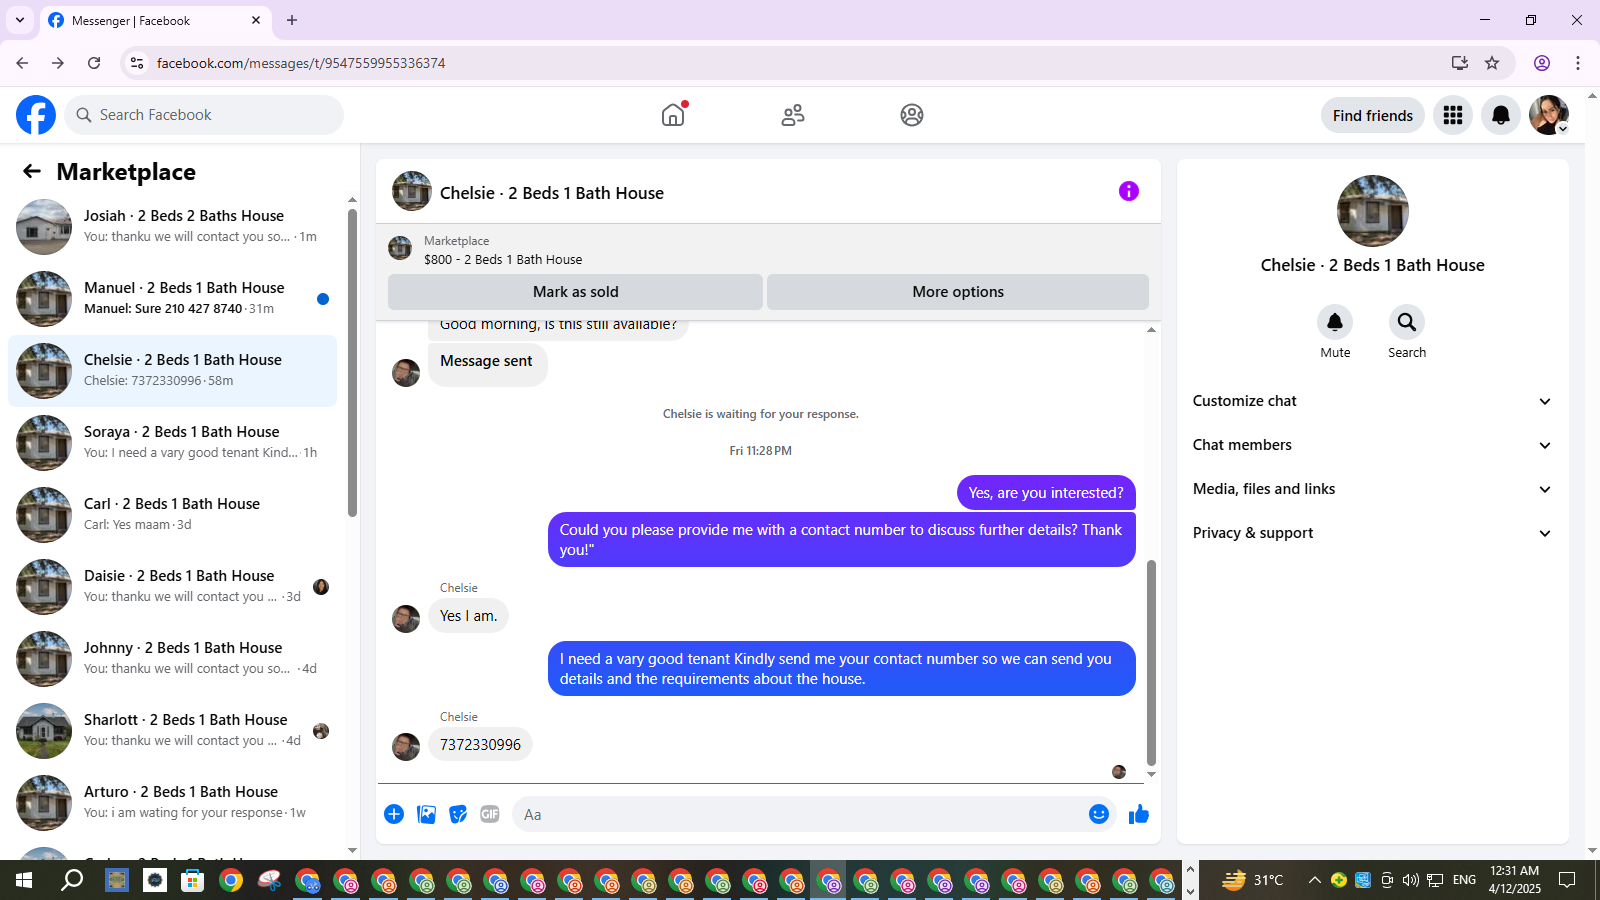Show hidden system tray icons

(1314, 880)
